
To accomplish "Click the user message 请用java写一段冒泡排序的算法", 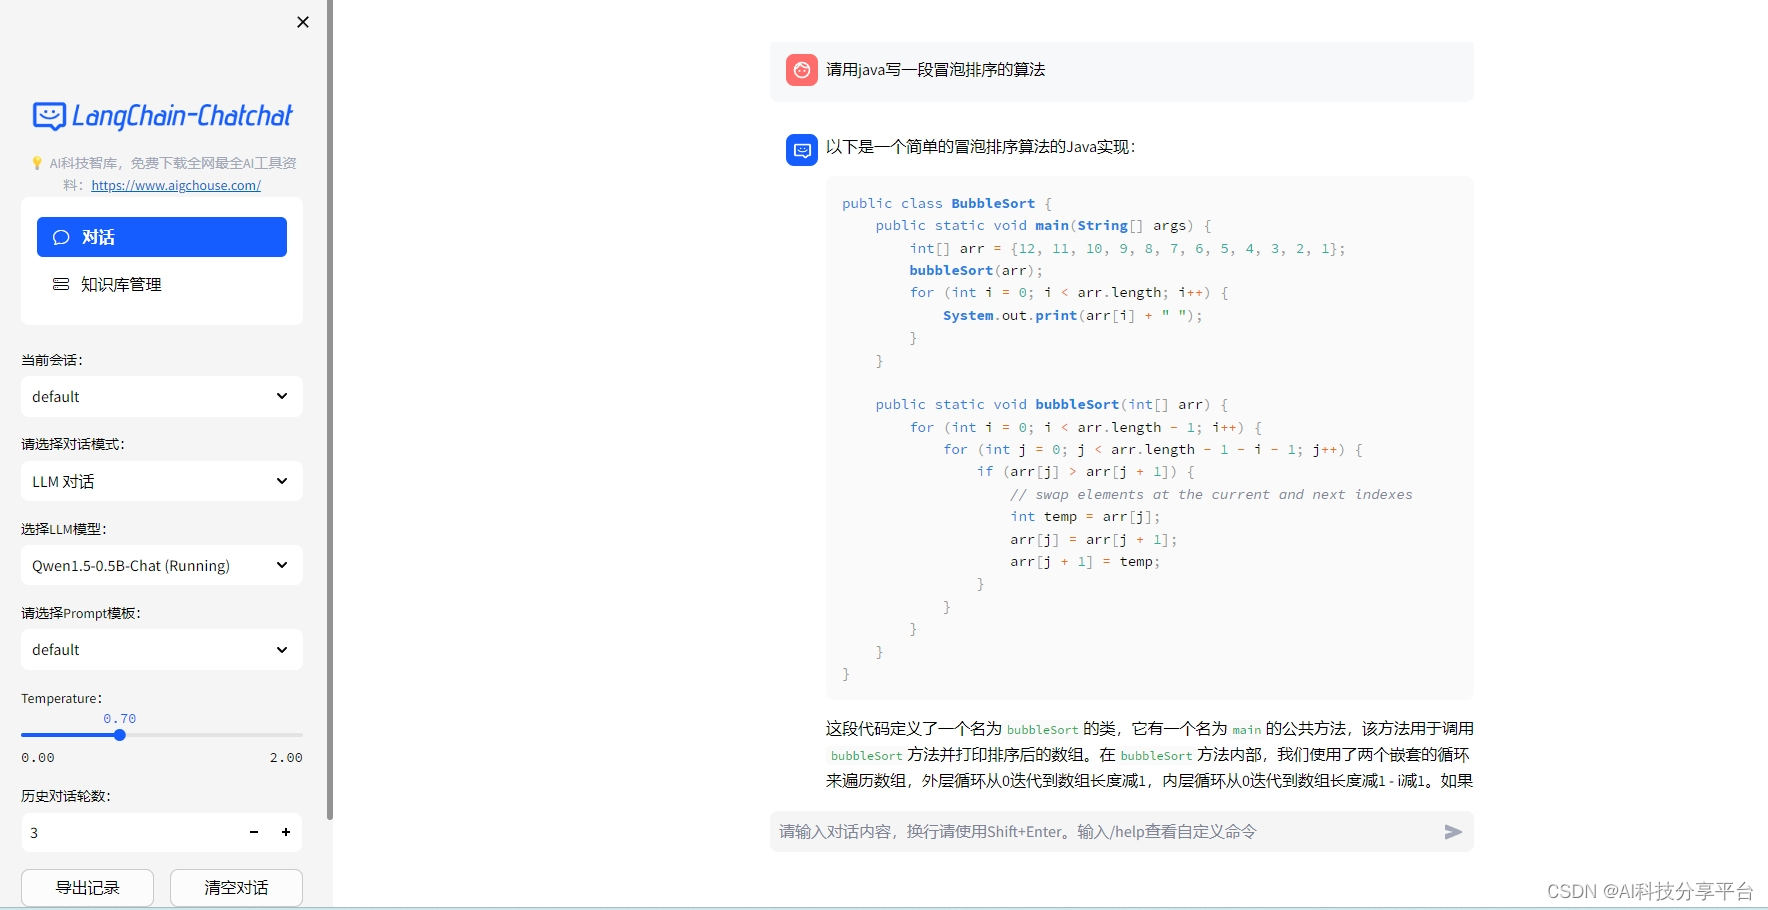I will click(935, 70).
